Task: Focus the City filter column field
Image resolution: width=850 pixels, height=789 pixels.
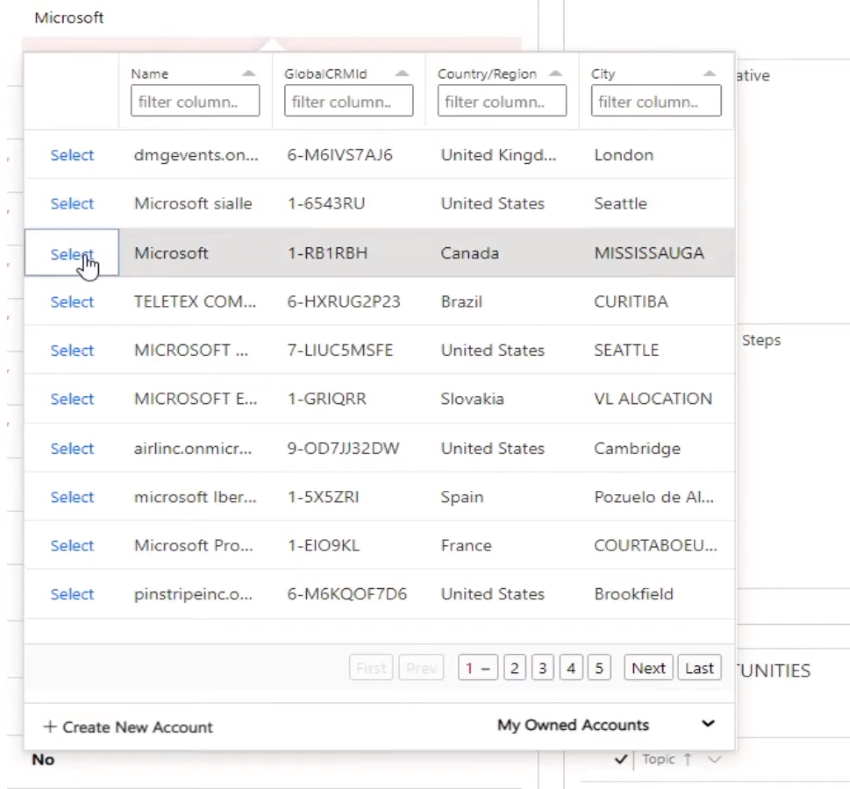Action: 656,101
